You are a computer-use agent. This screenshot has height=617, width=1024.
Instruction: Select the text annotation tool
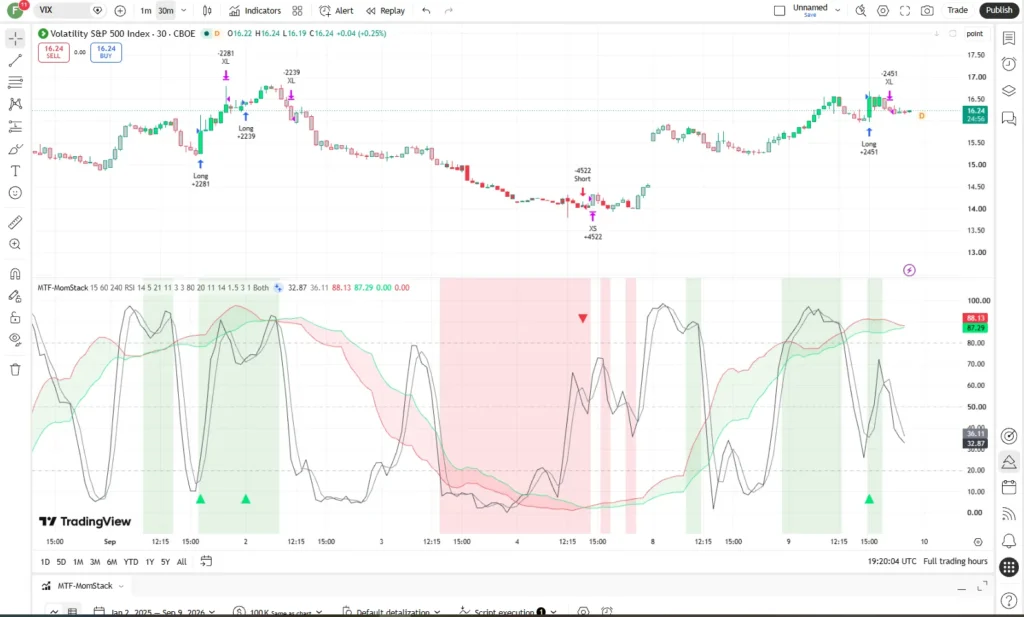coord(16,171)
